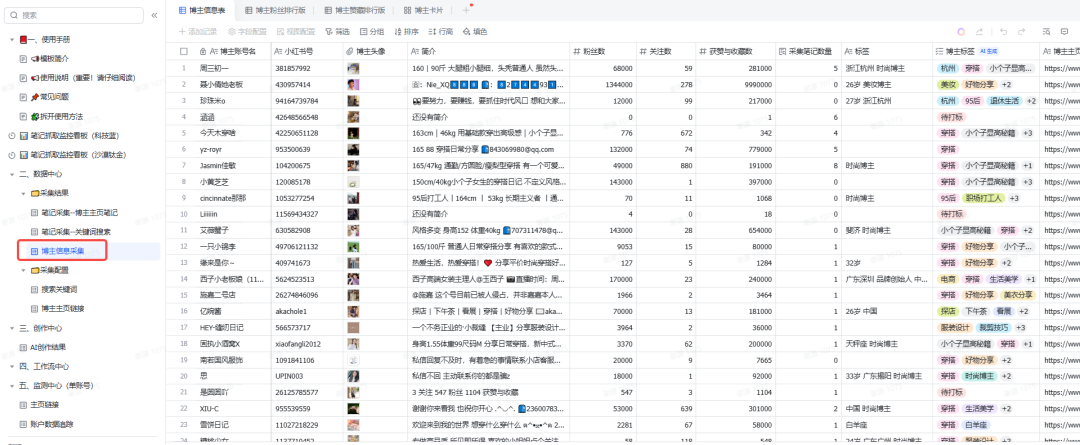Viewport: 1080px width, 445px height.
Task: Open 视图配置 view settings
Action: 296,32
